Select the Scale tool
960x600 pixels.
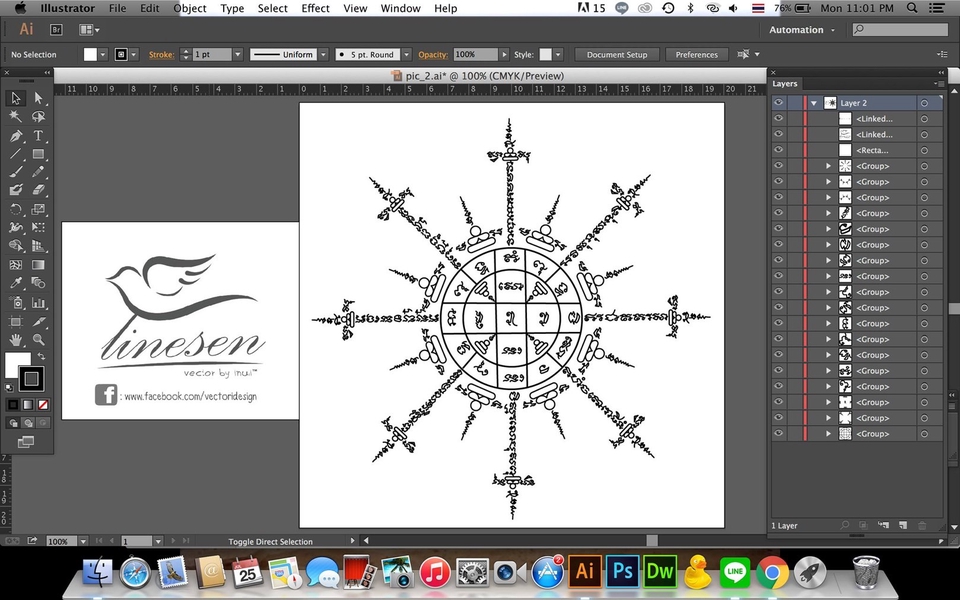click(39, 209)
